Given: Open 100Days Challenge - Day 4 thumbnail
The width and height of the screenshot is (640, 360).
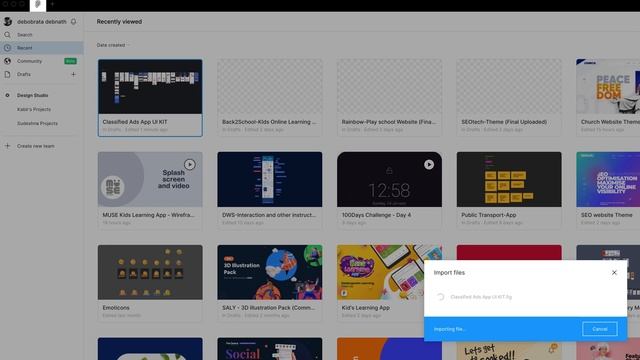Looking at the screenshot, I should (x=389, y=180).
